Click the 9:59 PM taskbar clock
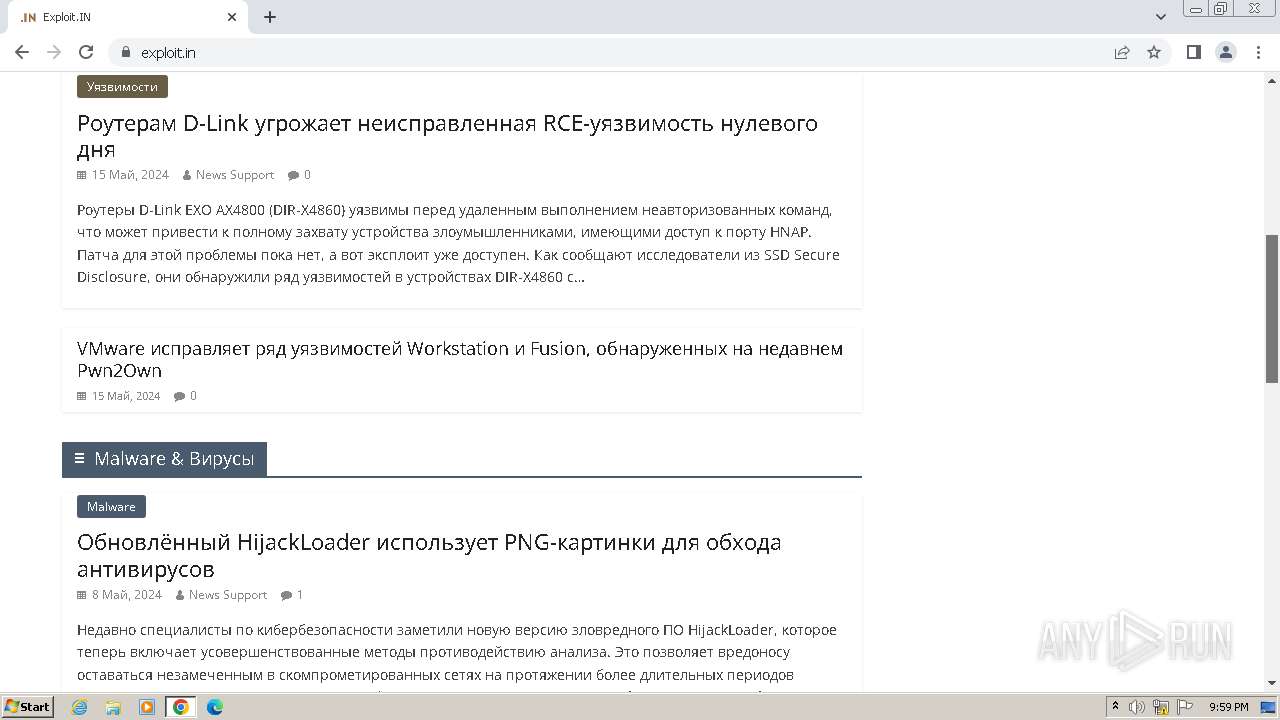Viewport: 1280px width, 720px height. tap(1228, 707)
